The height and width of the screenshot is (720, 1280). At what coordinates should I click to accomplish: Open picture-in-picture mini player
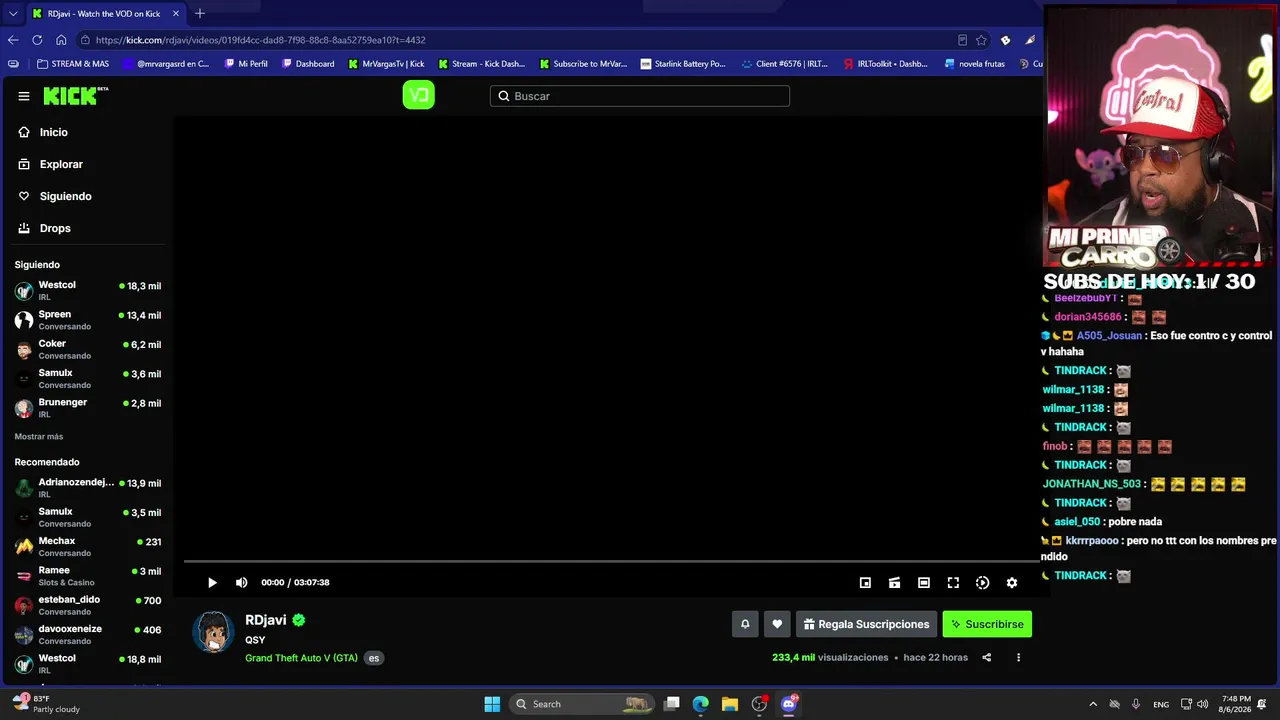(865, 583)
